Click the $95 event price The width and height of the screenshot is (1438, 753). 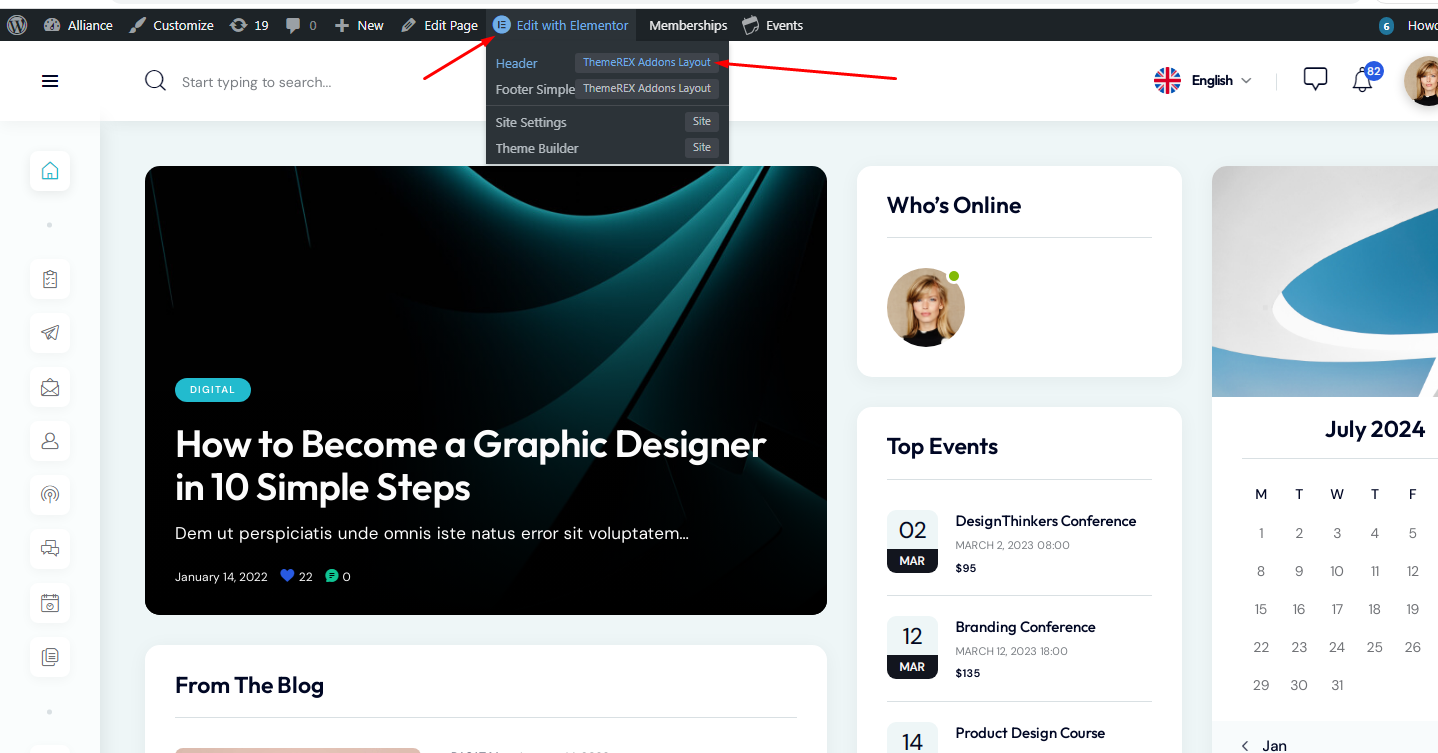click(966, 568)
